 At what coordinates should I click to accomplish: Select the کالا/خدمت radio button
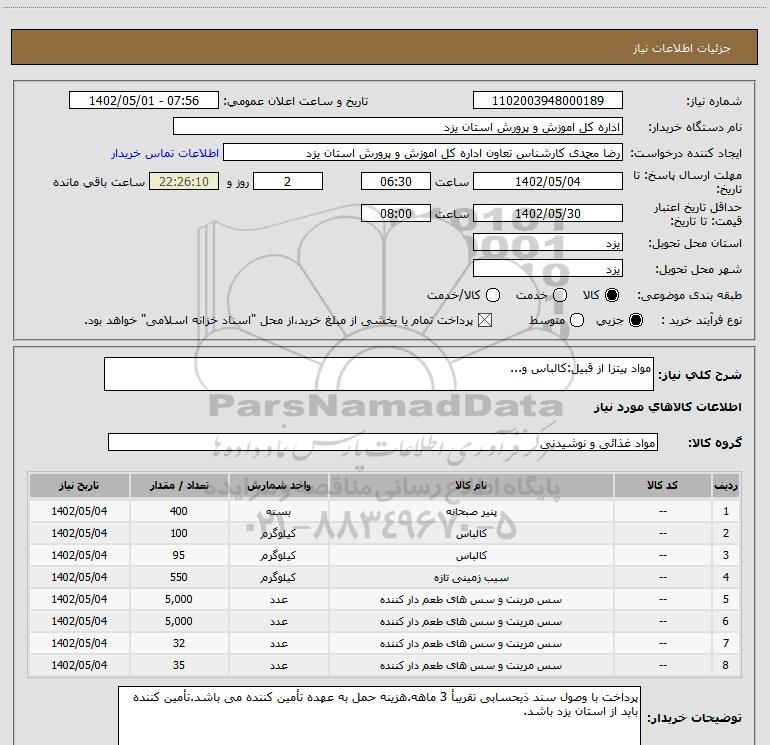click(x=493, y=295)
